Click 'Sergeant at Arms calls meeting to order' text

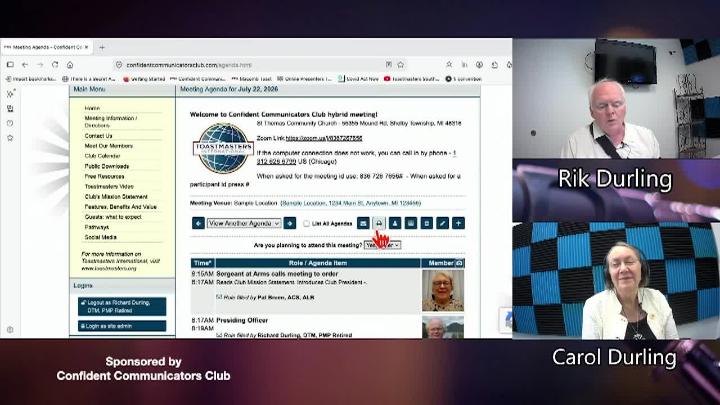coord(277,274)
